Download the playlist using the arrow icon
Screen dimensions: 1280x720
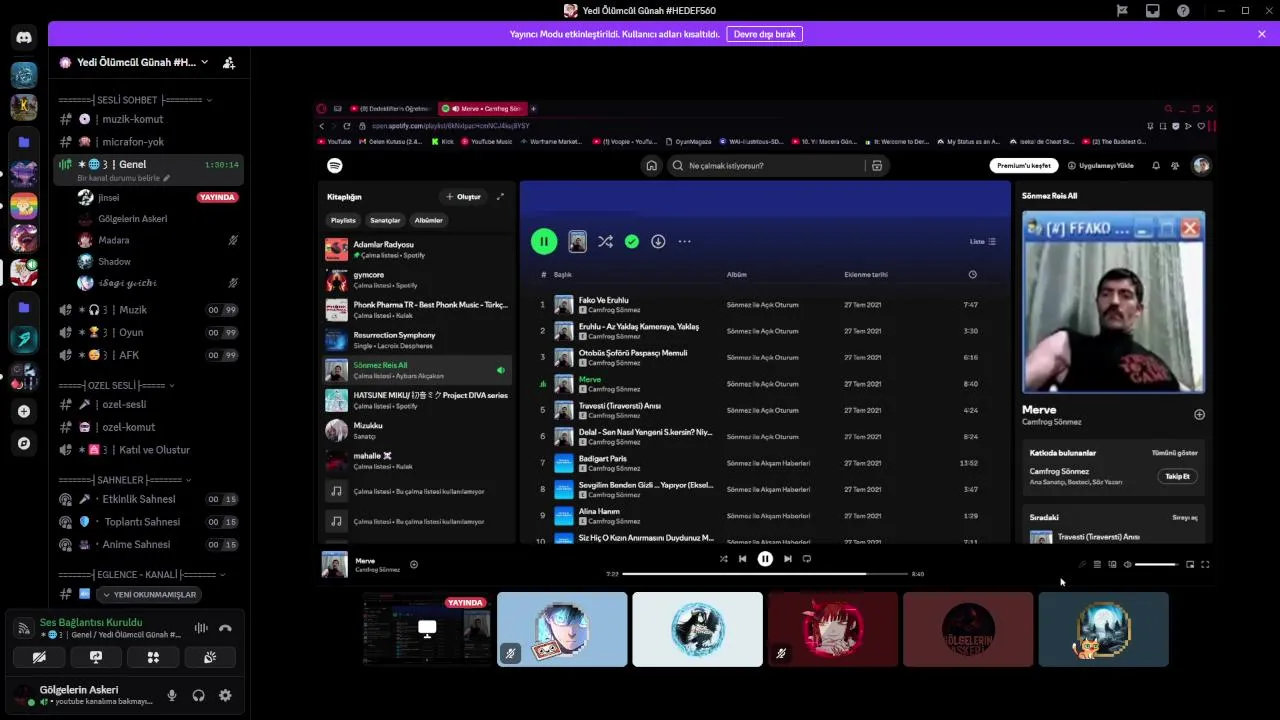[658, 241]
